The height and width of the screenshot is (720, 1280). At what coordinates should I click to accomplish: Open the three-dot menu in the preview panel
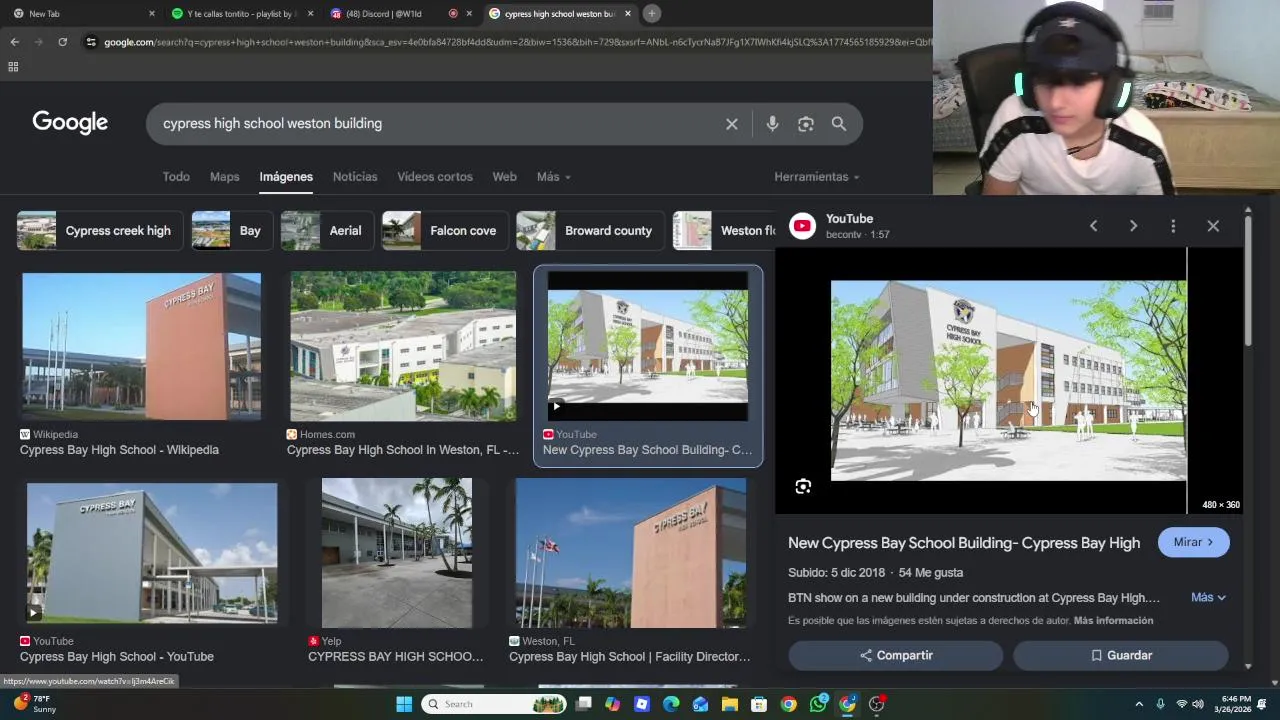pyautogui.click(x=1173, y=226)
